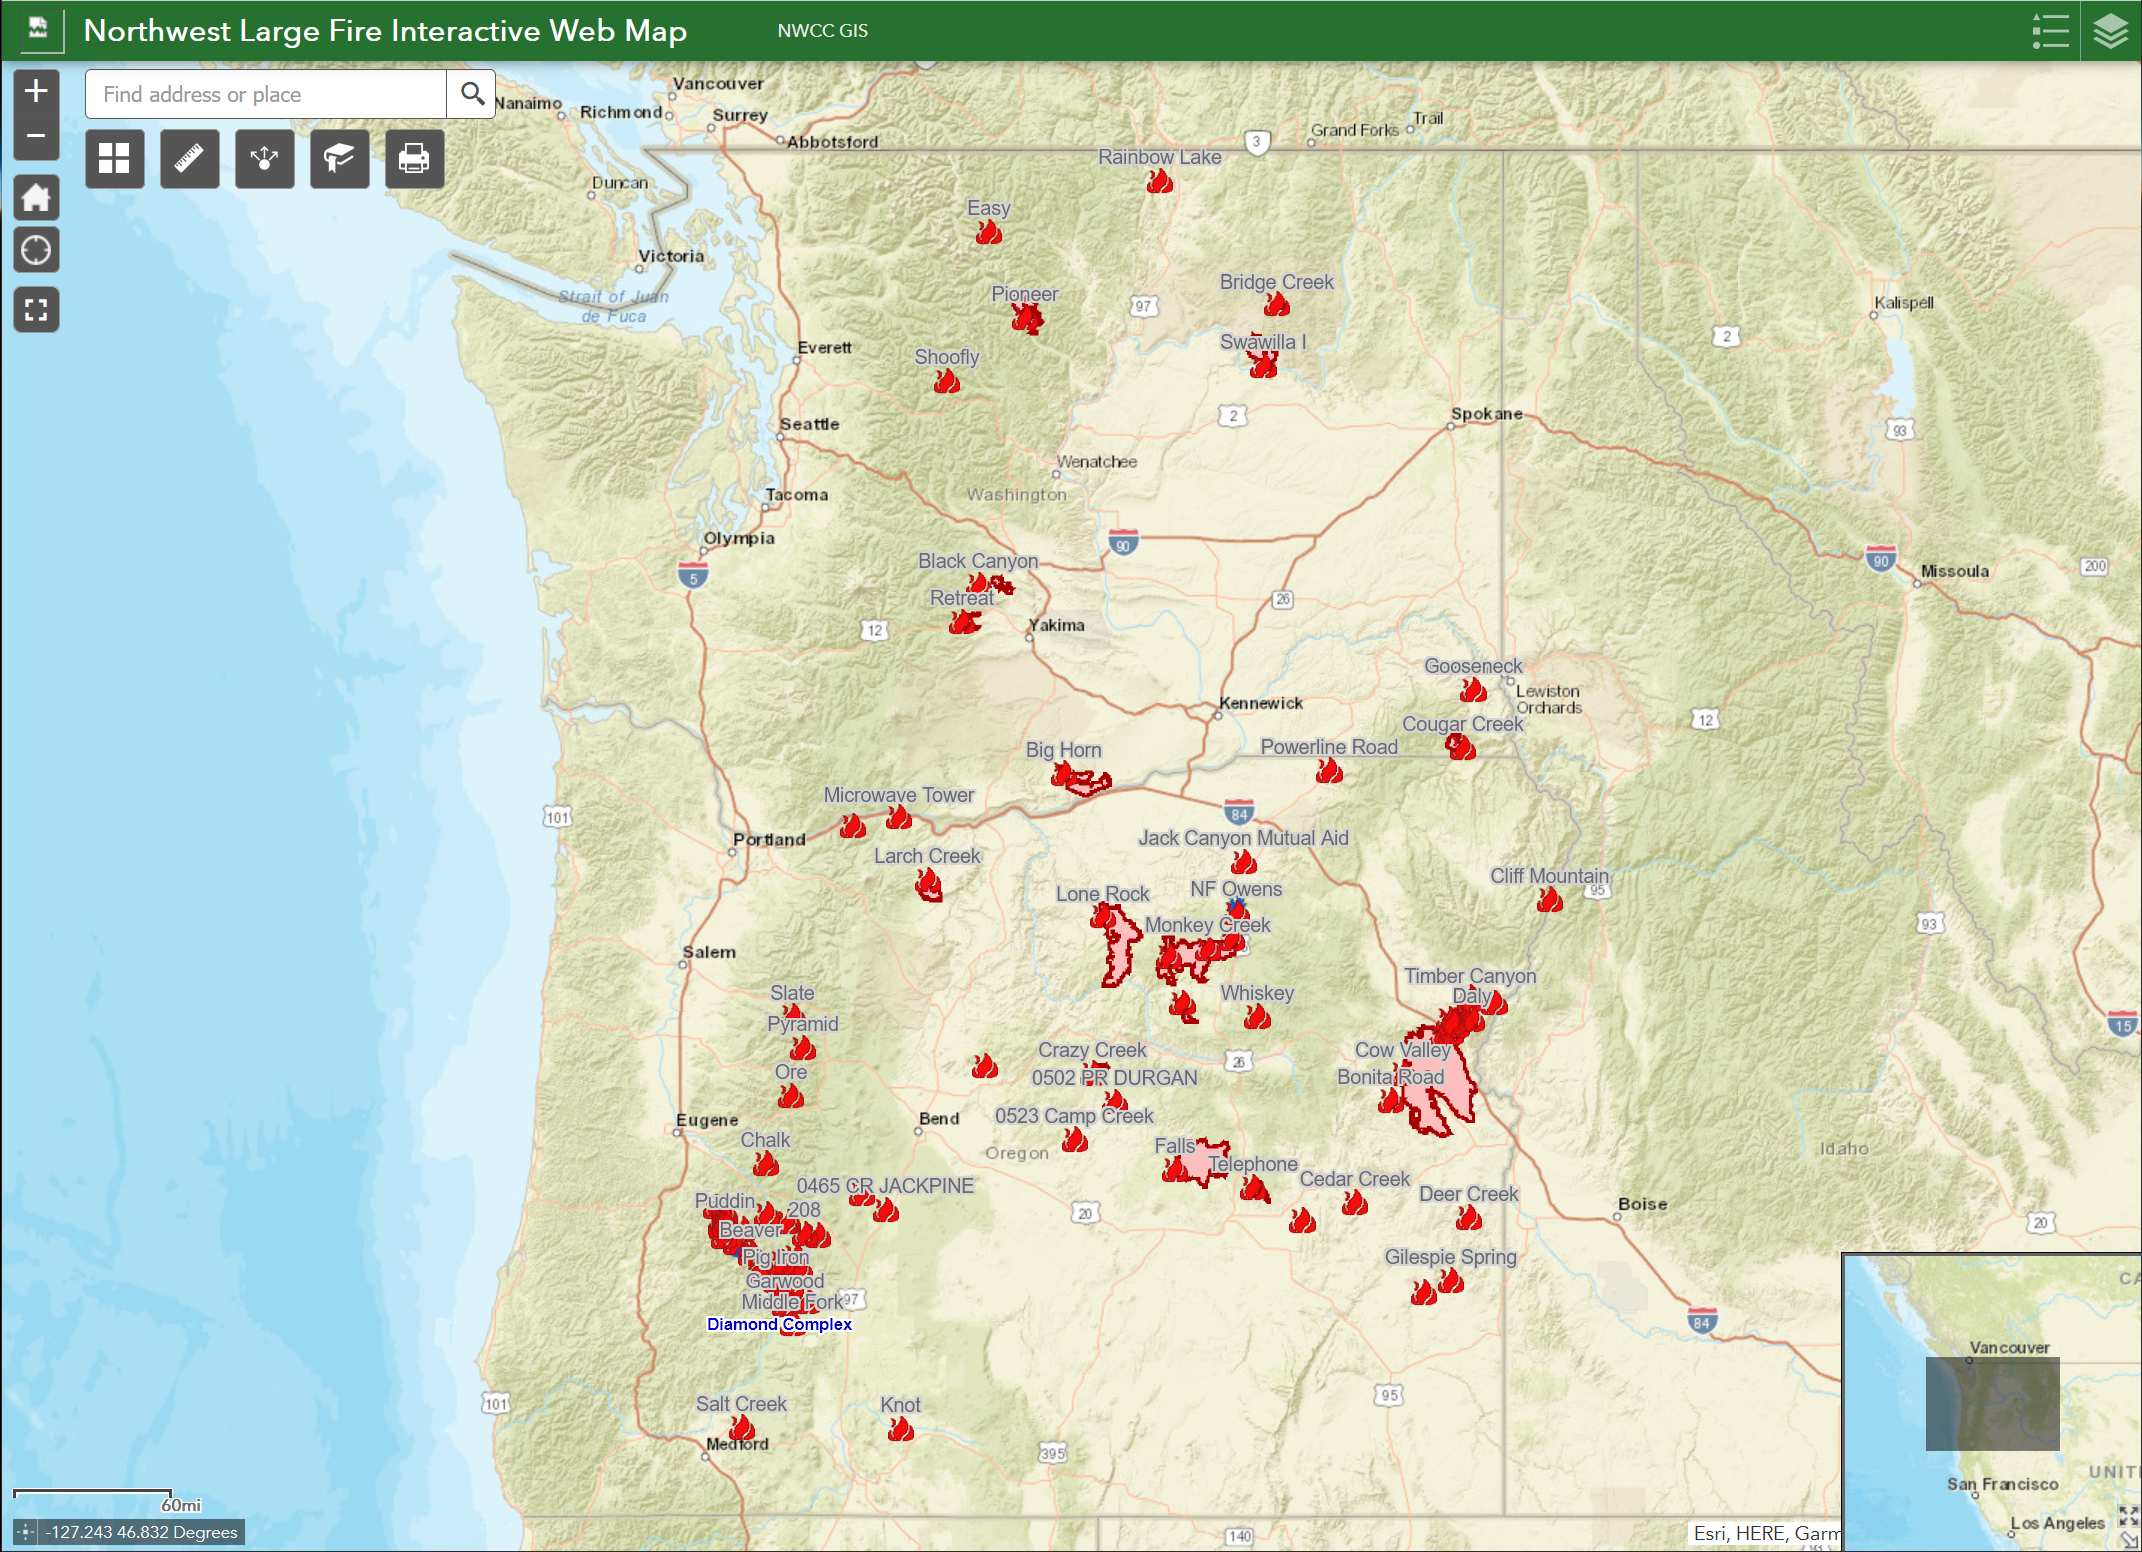This screenshot has width=2142, height=1552.
Task: Click the zoom in plus button
Action: 36,91
